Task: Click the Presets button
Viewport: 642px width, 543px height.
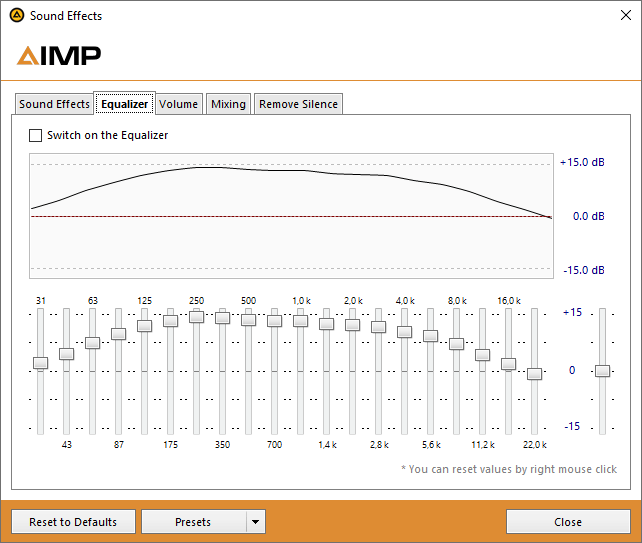Action: coord(193,522)
